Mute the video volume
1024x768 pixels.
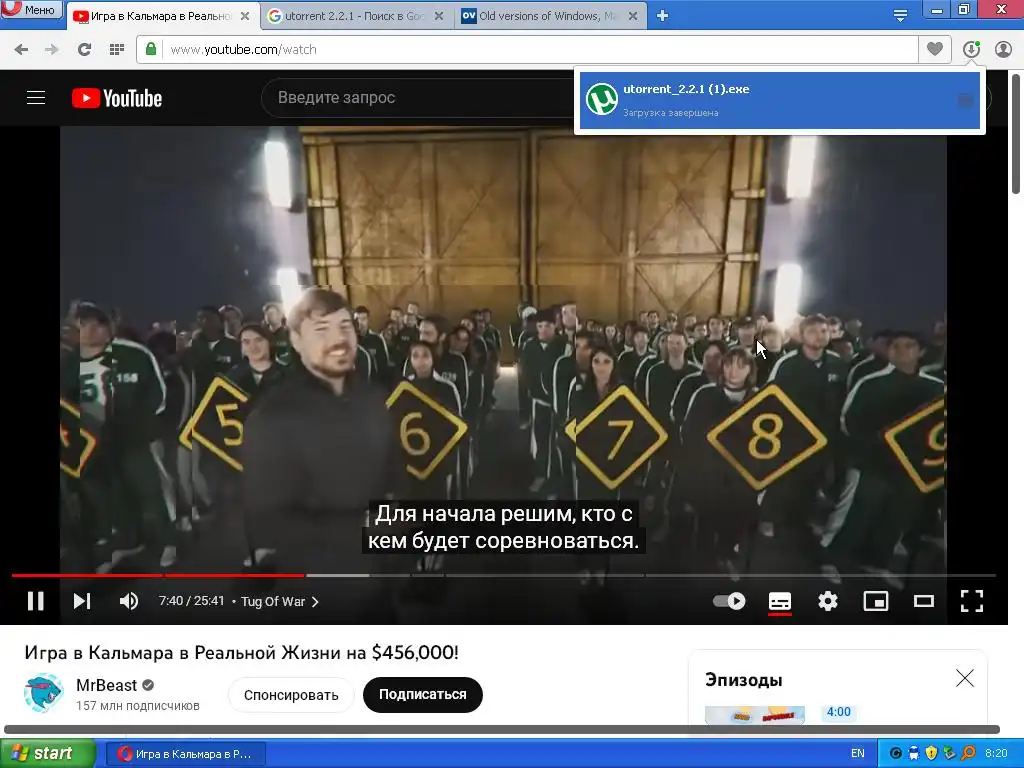pyautogui.click(x=129, y=601)
